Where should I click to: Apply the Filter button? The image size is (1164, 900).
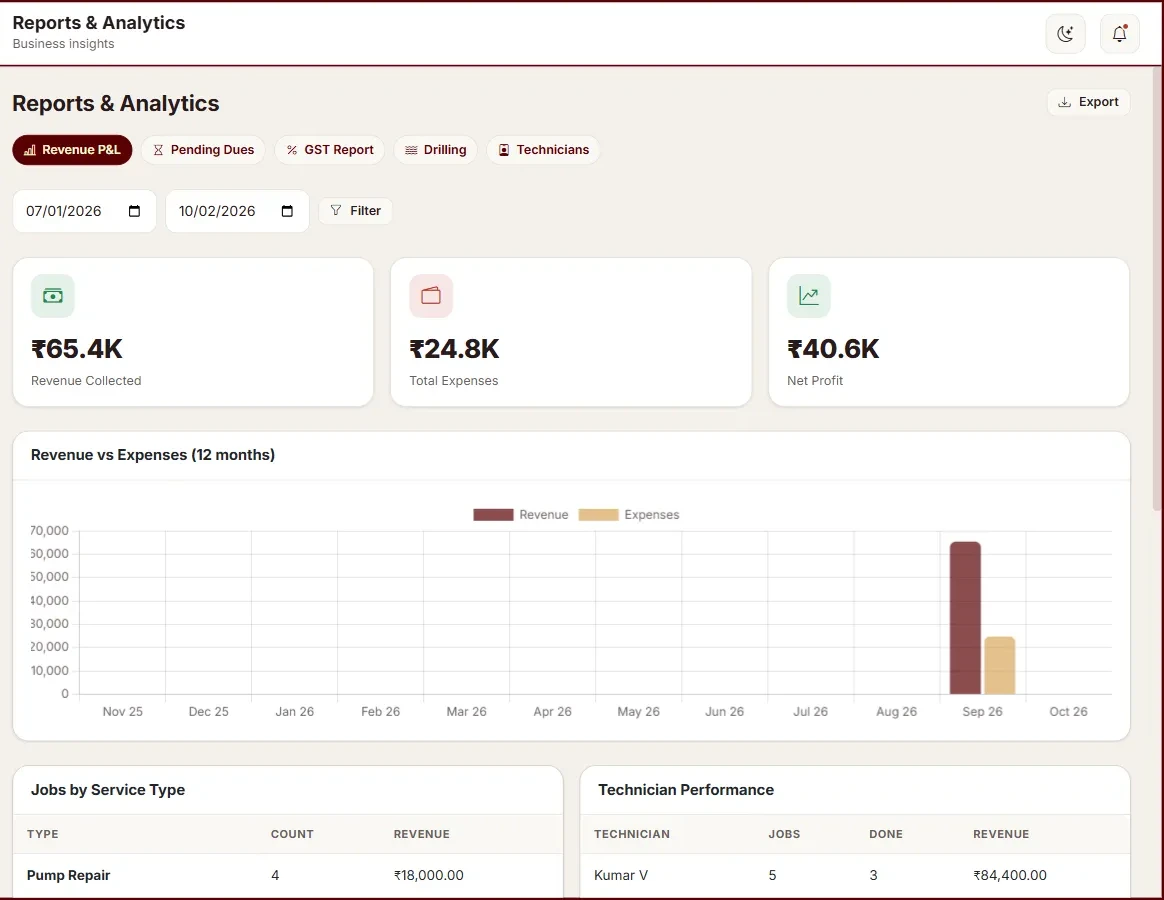tap(355, 211)
